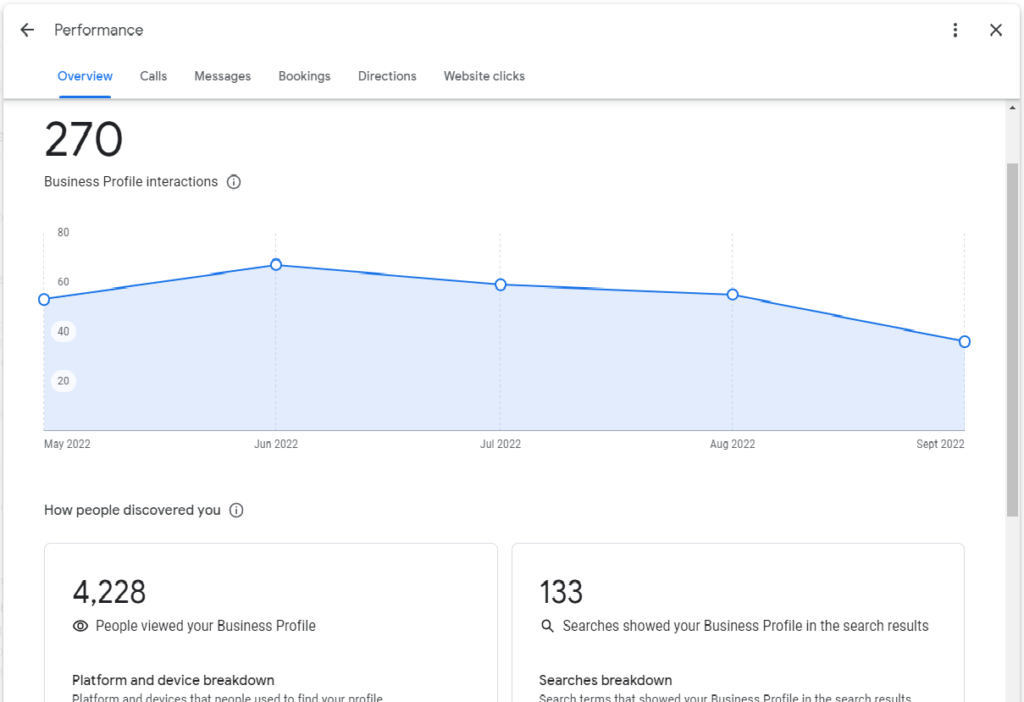Click the Jun 2022 axis label
Viewport: 1024px width, 702px height.
(276, 444)
